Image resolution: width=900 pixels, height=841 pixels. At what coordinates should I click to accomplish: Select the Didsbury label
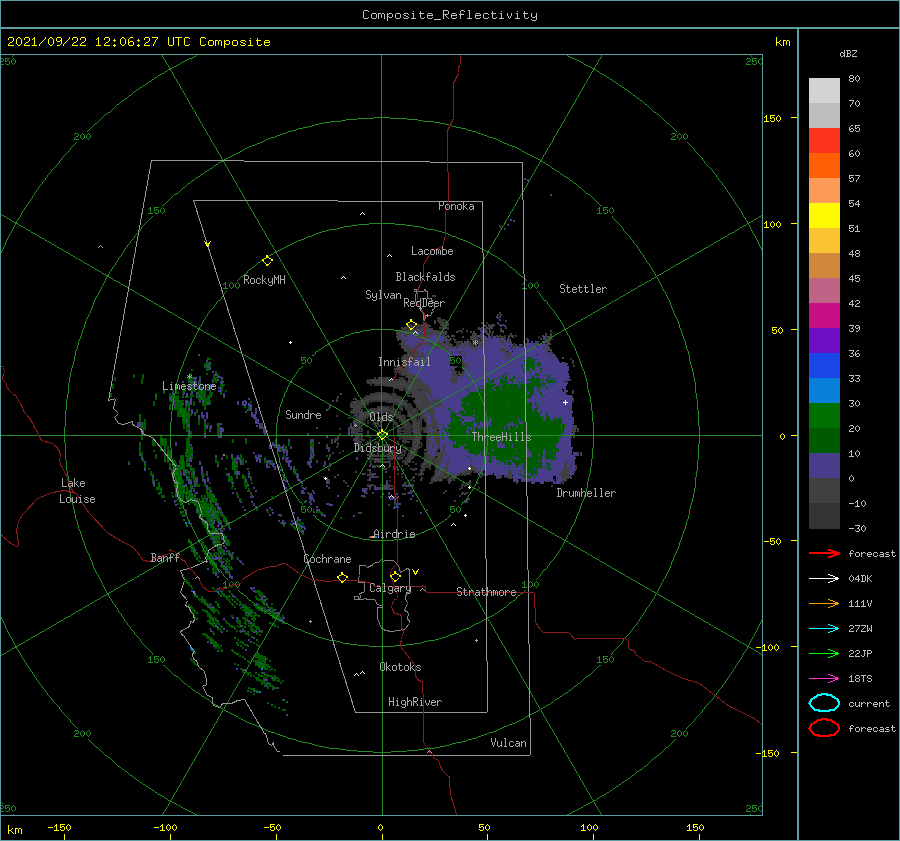378,448
